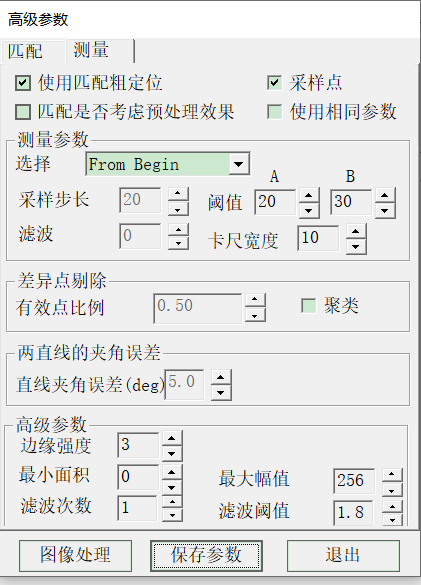Uncheck 使用匹配粗定位 checkbox

(23, 83)
